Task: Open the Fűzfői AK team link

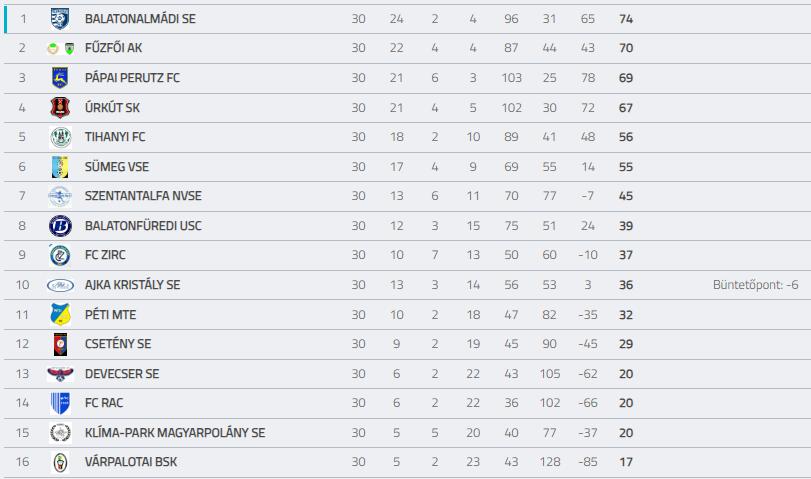Action: pyautogui.click(x=113, y=48)
